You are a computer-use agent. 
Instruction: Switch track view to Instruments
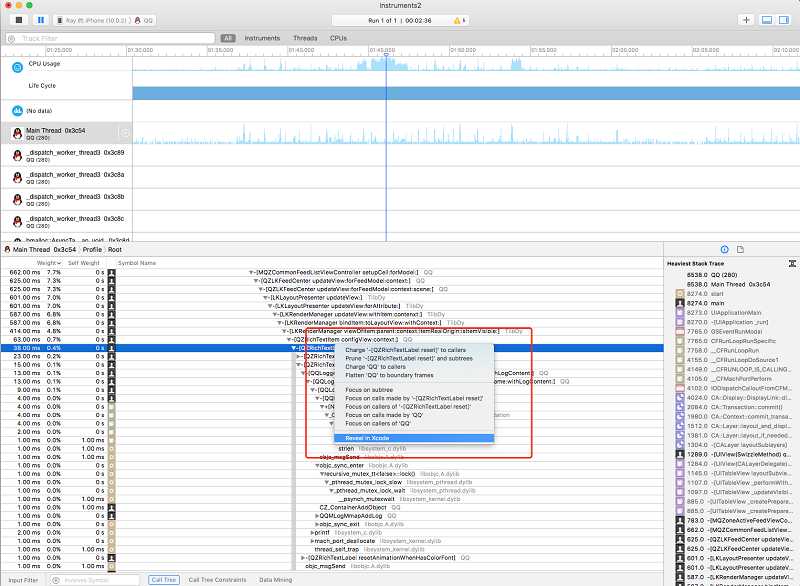[x=262, y=38]
